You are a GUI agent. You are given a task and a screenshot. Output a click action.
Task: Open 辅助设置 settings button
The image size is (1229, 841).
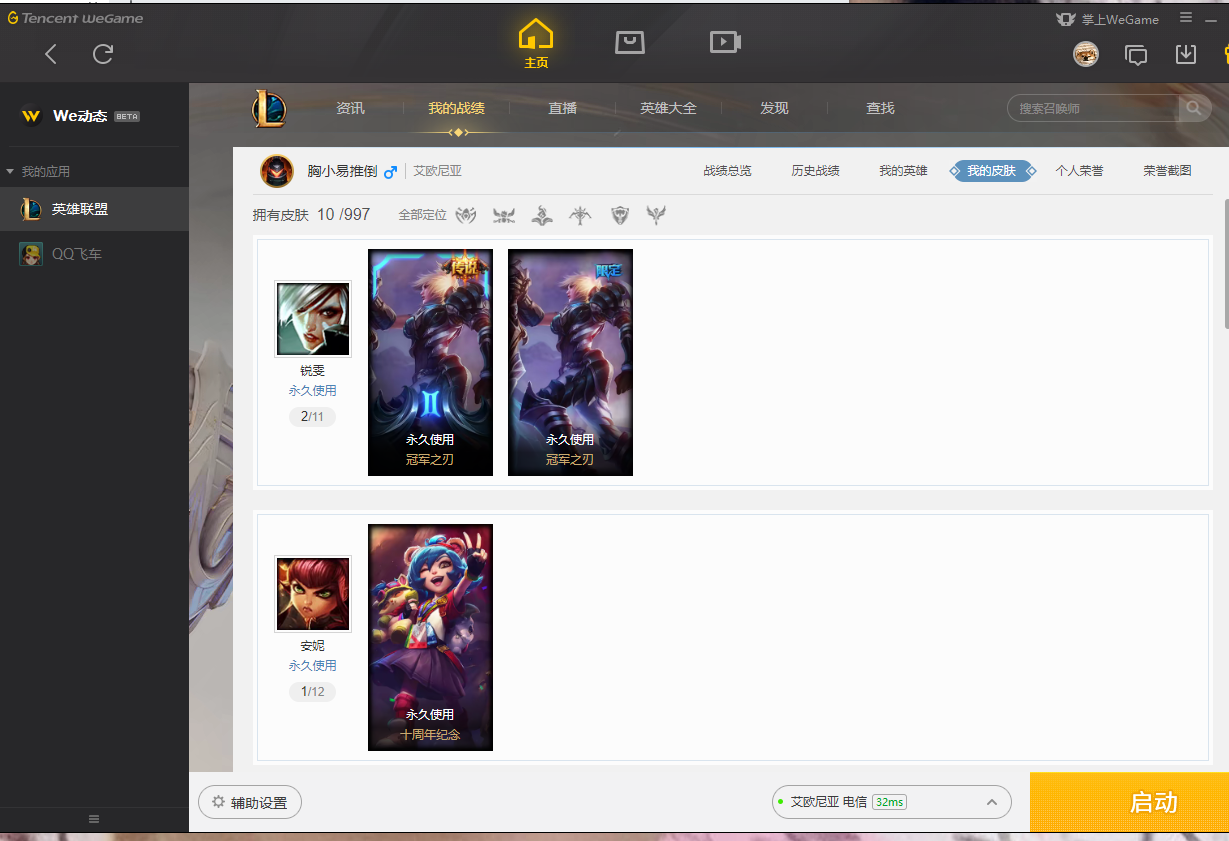pyautogui.click(x=250, y=802)
